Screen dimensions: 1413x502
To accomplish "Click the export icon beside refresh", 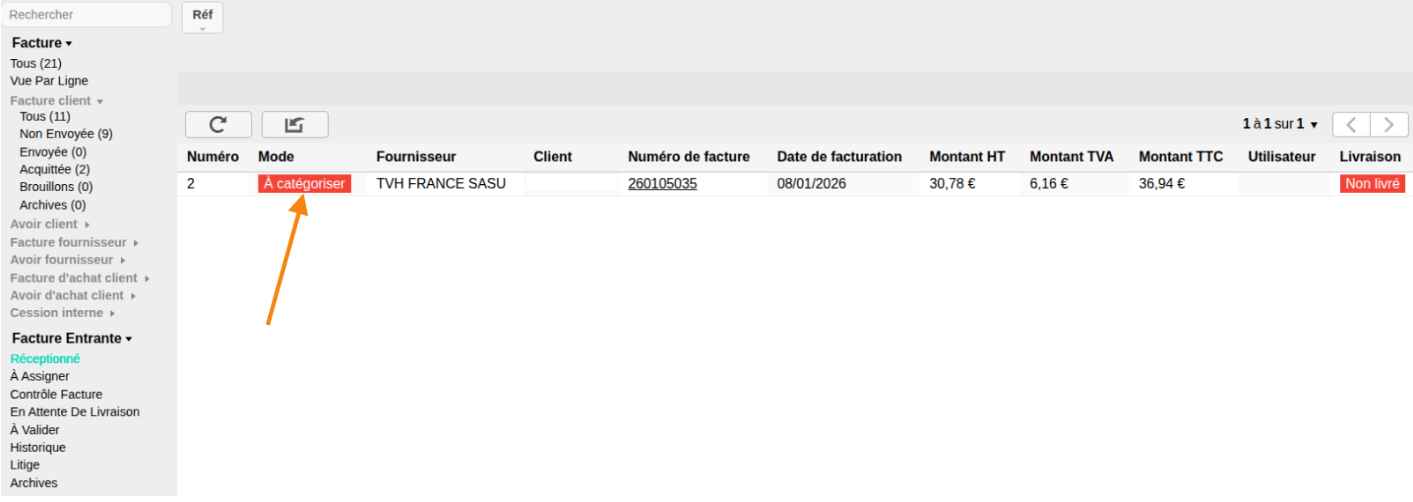I will click(x=294, y=125).
